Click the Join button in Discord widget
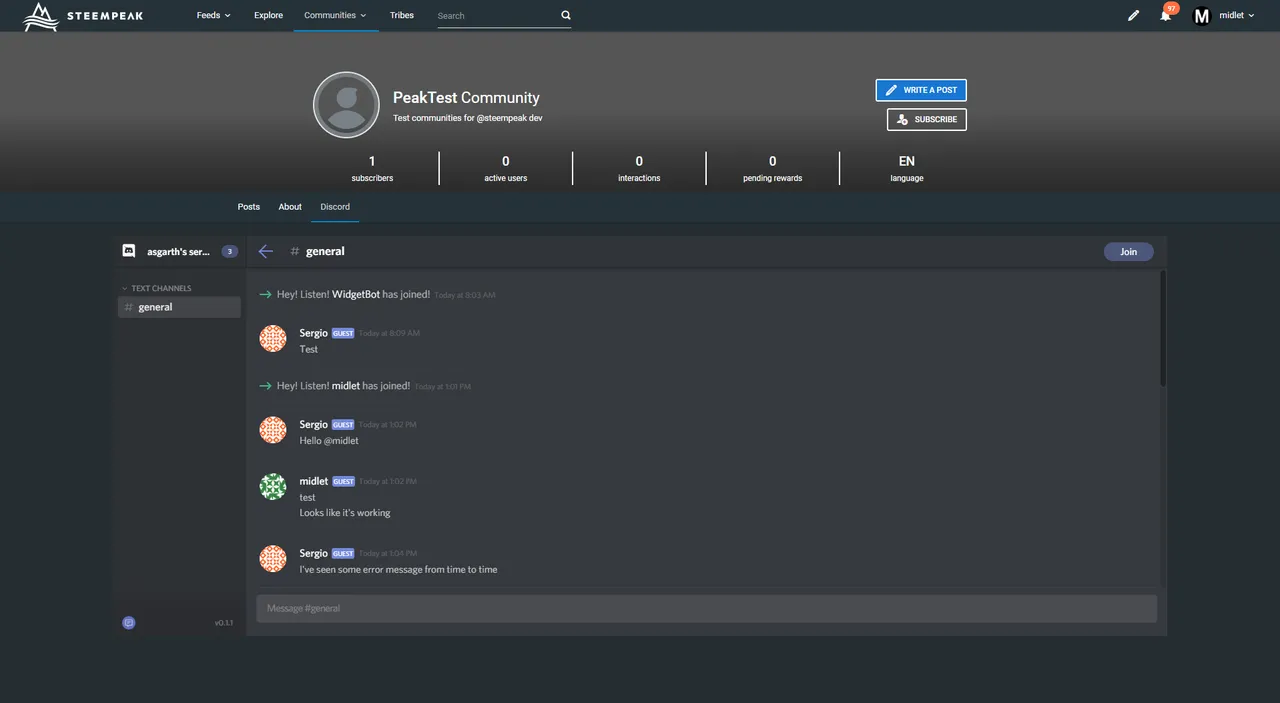The image size is (1280, 703). coord(1129,252)
